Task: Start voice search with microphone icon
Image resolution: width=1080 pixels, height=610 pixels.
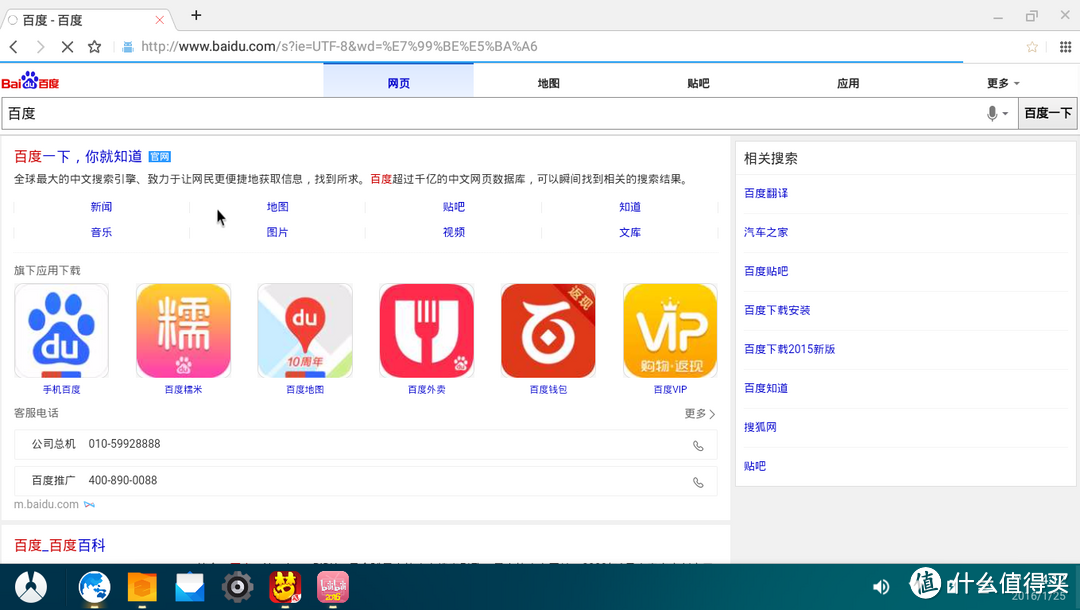Action: pos(992,114)
